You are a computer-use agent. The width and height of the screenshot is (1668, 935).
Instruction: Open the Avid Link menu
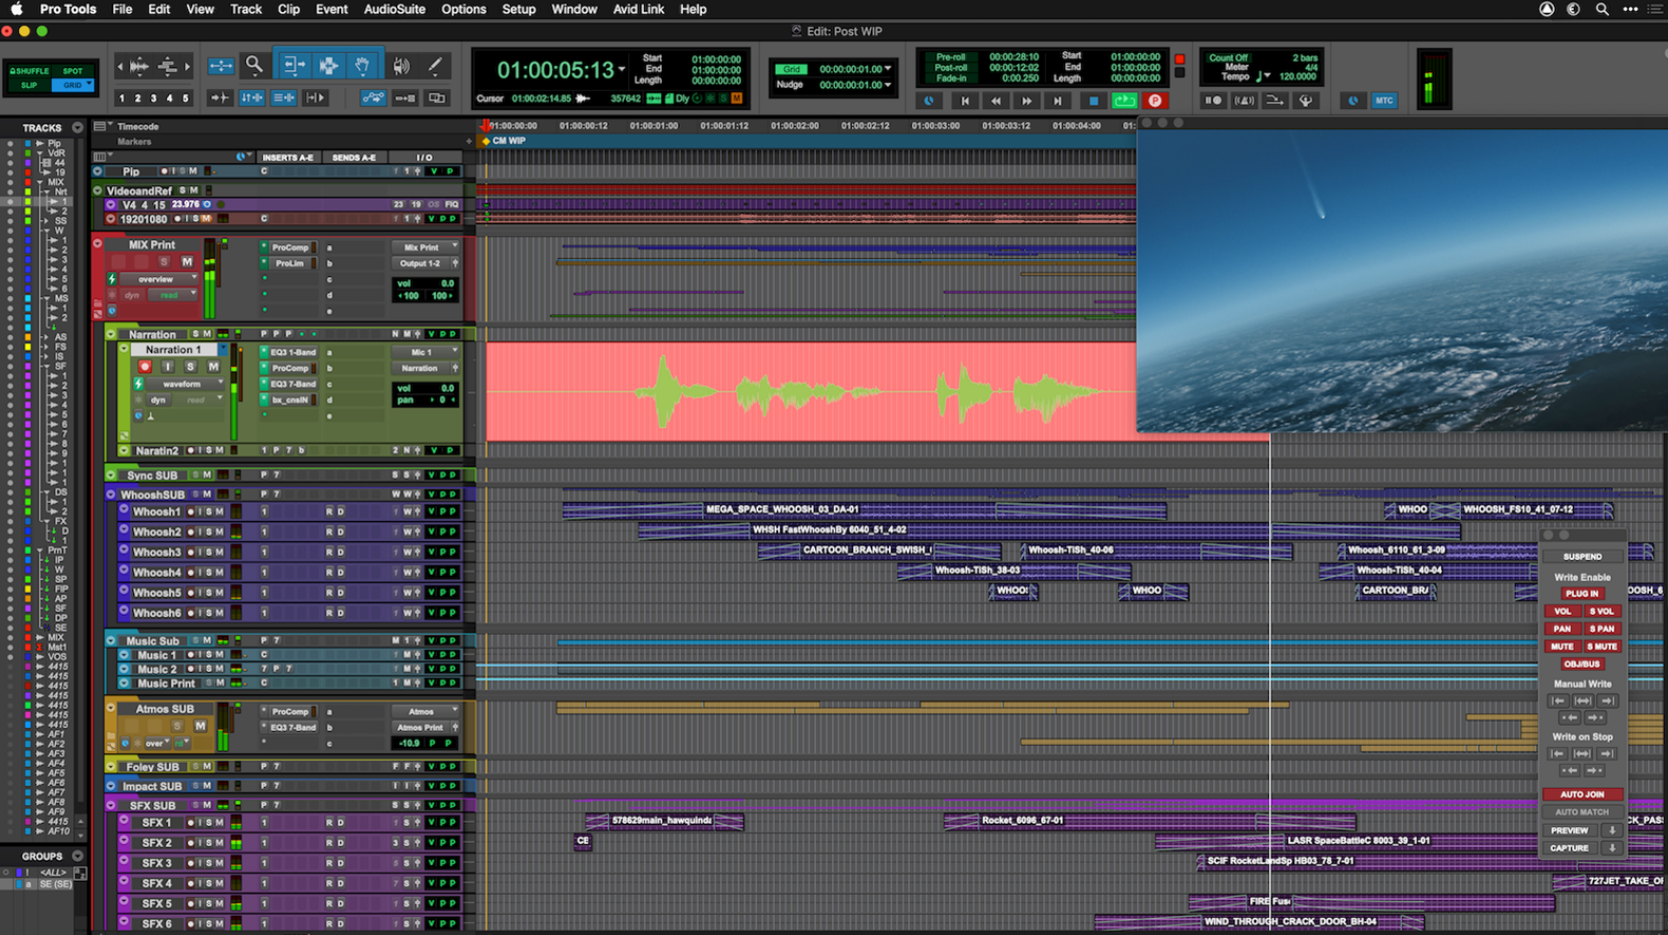[638, 9]
